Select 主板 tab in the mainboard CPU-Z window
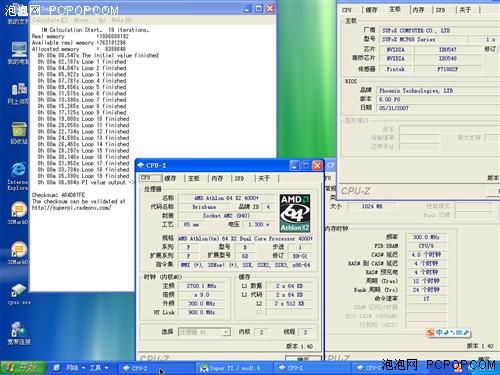The height and width of the screenshot is (375, 500). (x=395, y=9)
